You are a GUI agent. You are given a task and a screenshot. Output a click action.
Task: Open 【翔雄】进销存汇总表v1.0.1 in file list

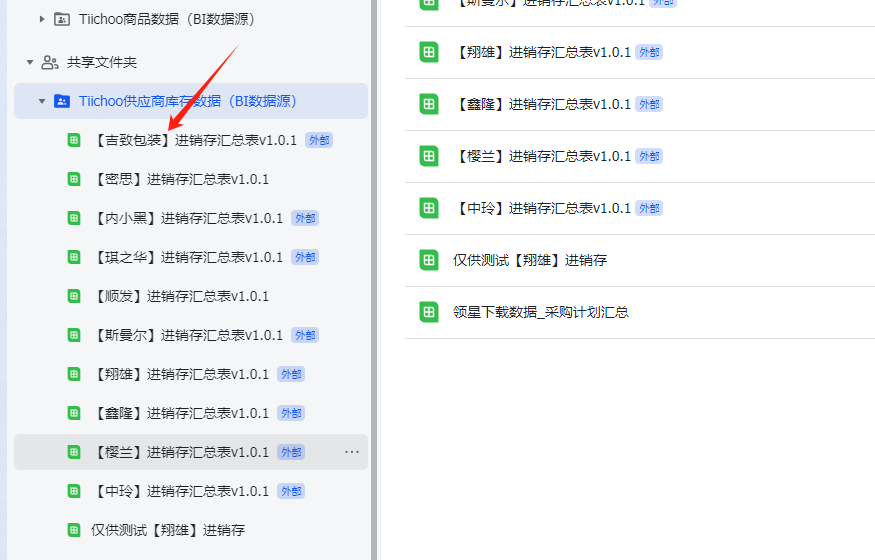(542, 52)
